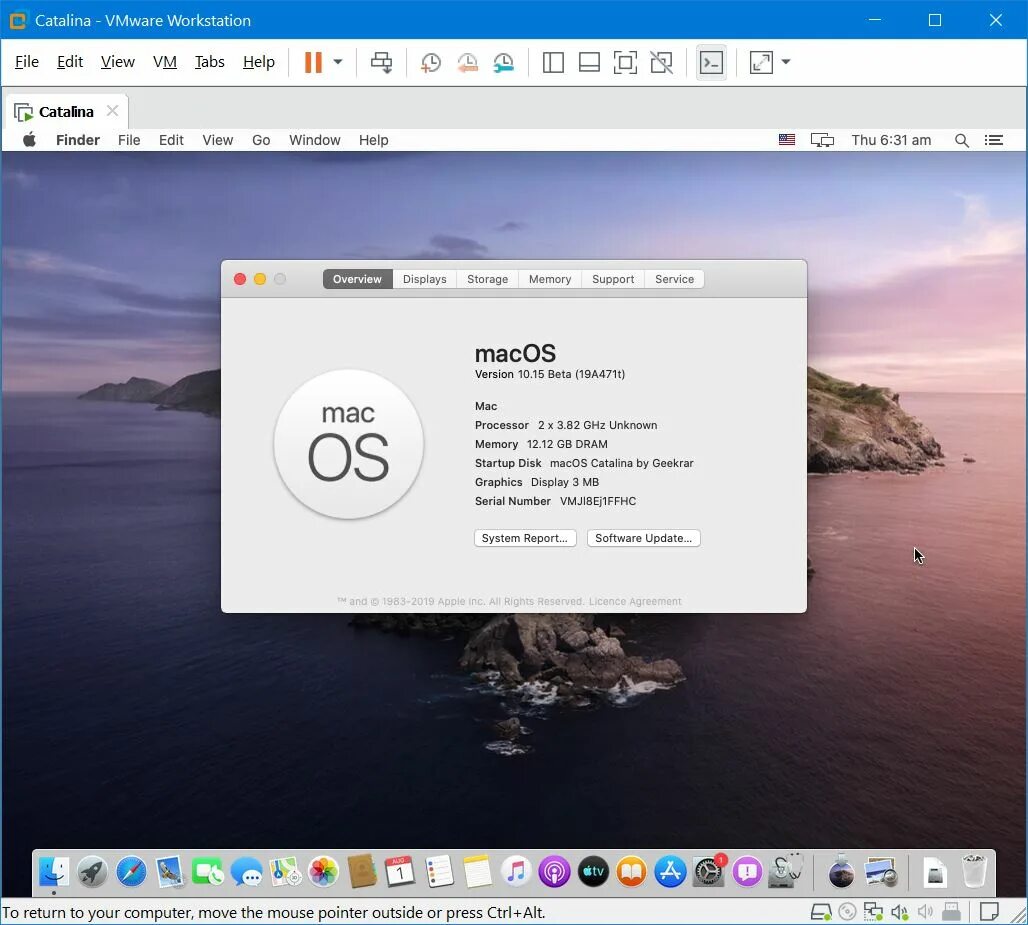Open Finder from the dock

54,872
